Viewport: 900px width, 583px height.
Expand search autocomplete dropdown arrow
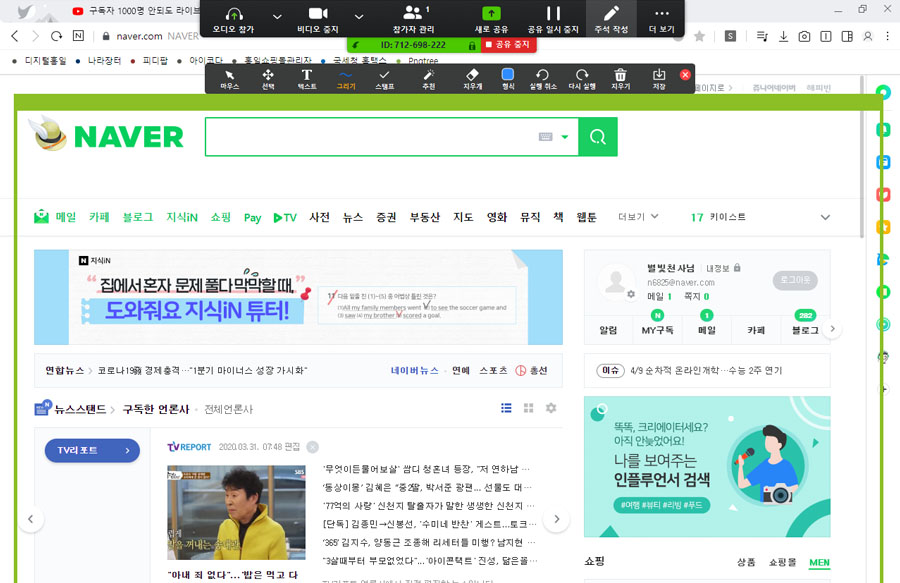565,137
